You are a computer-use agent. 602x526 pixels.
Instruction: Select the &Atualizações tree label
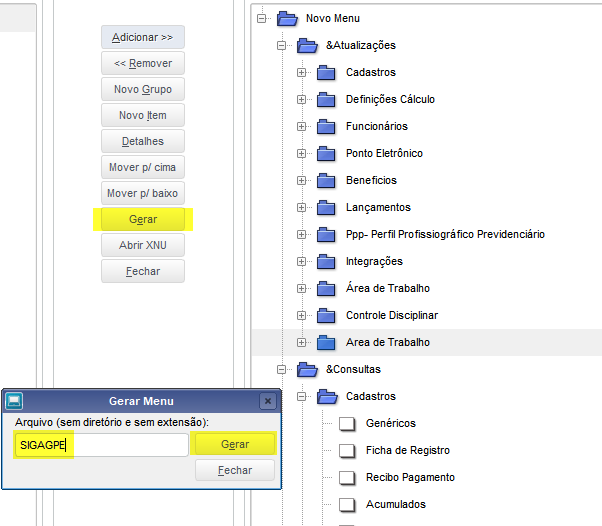pyautogui.click(x=361, y=45)
